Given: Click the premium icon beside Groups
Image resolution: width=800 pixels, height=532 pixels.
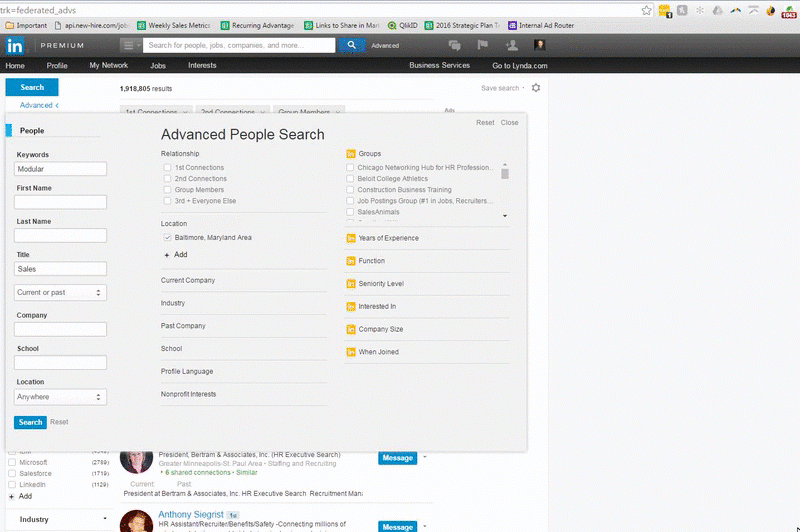Looking at the screenshot, I should point(351,154).
